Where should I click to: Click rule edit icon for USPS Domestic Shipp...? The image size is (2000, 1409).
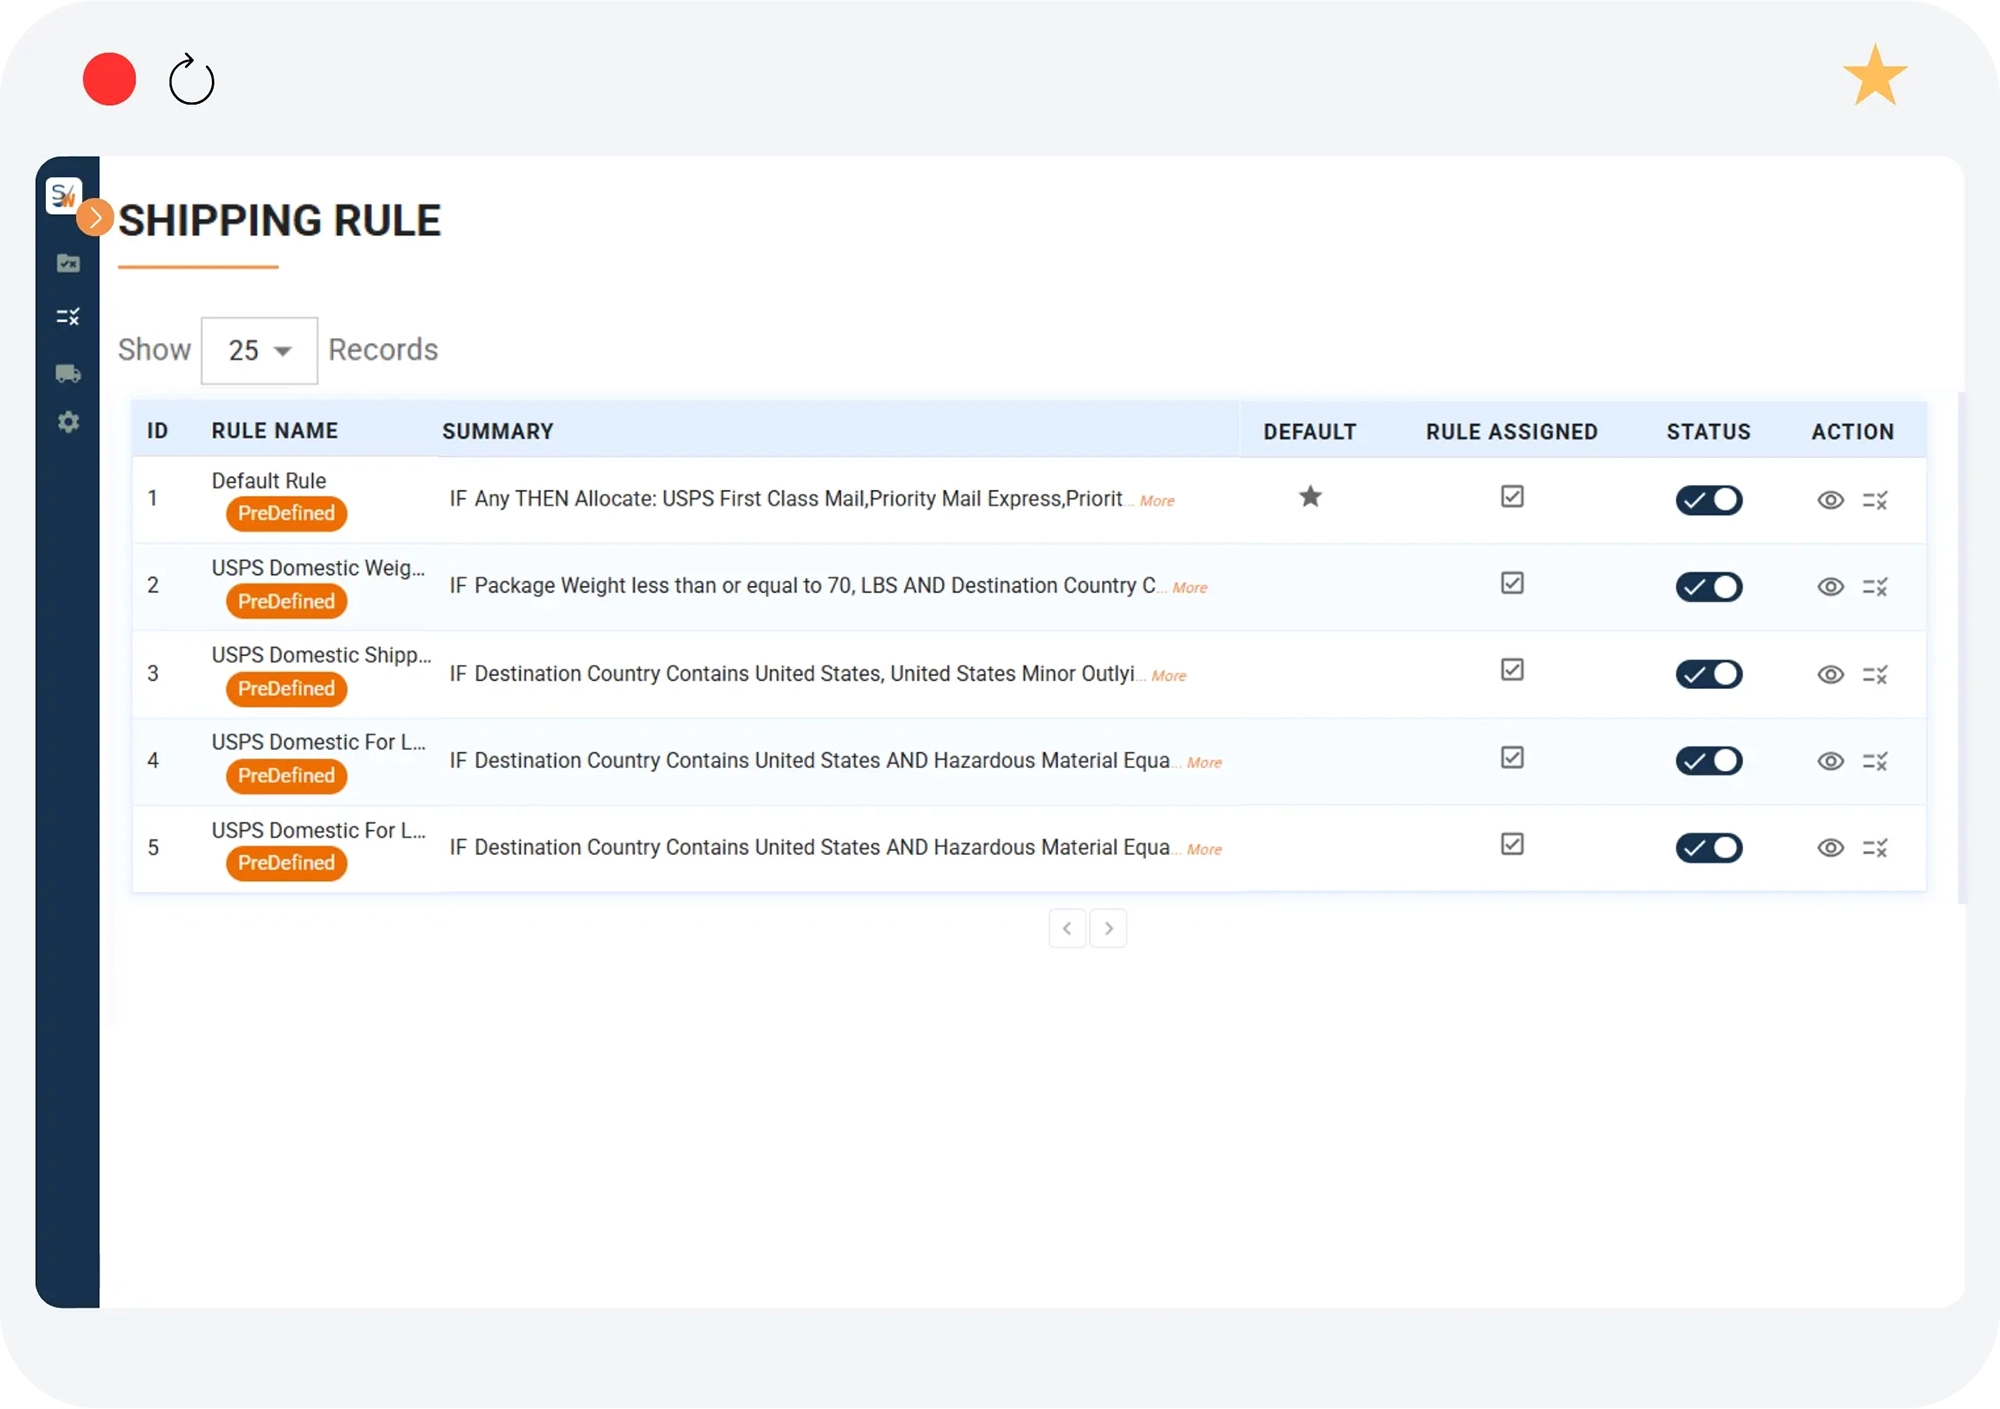click(1875, 674)
